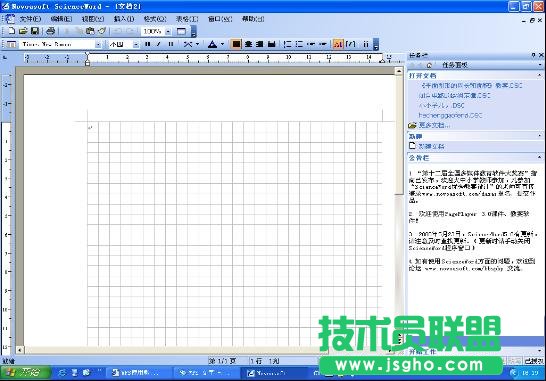Open the 帮助(H) menu
Viewport: 546px width, 381px height.
click(x=253, y=19)
